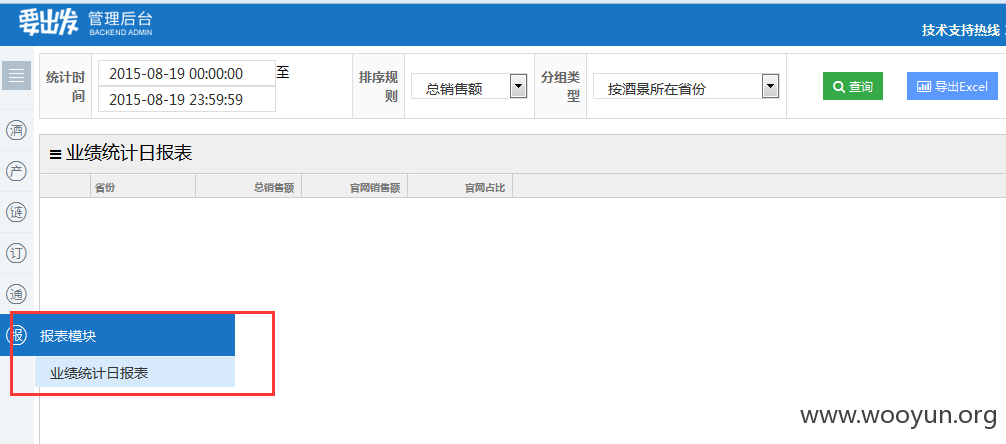1006x444 pixels.
Task: Click the 要出发 logo in header
Action: coord(48,22)
